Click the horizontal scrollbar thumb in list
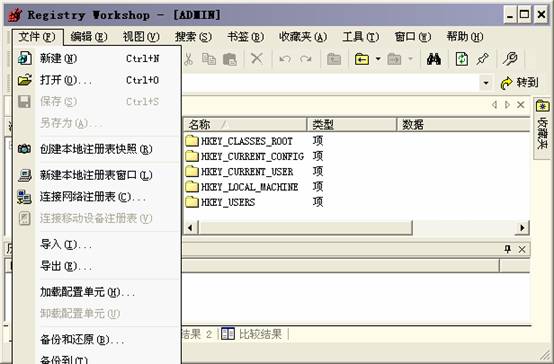The height and width of the screenshot is (364, 554). coord(305,228)
